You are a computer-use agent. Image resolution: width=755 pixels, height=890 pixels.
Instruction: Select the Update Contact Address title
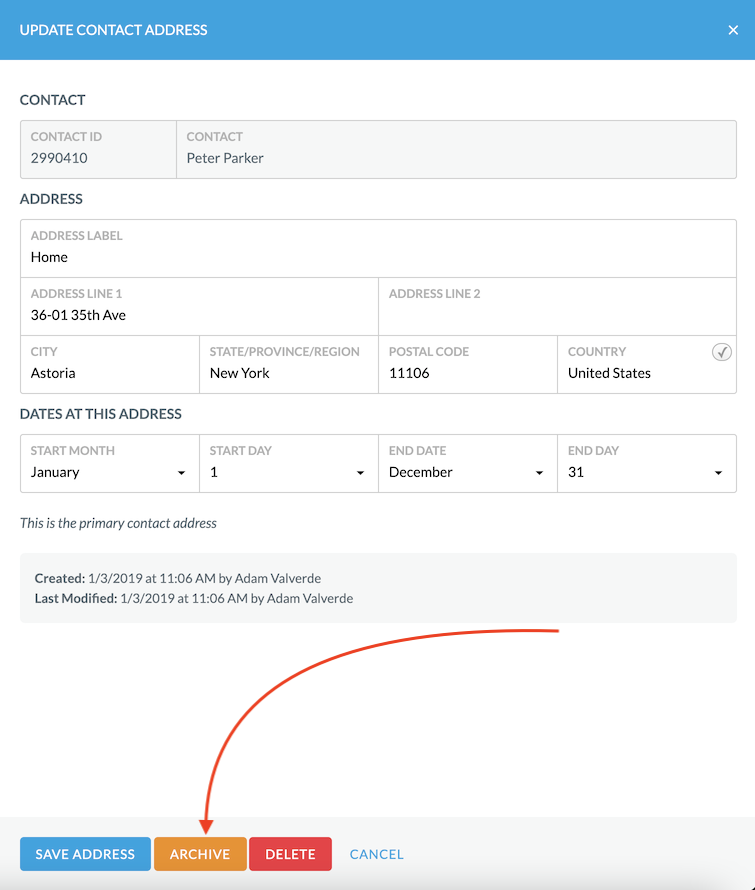[114, 30]
